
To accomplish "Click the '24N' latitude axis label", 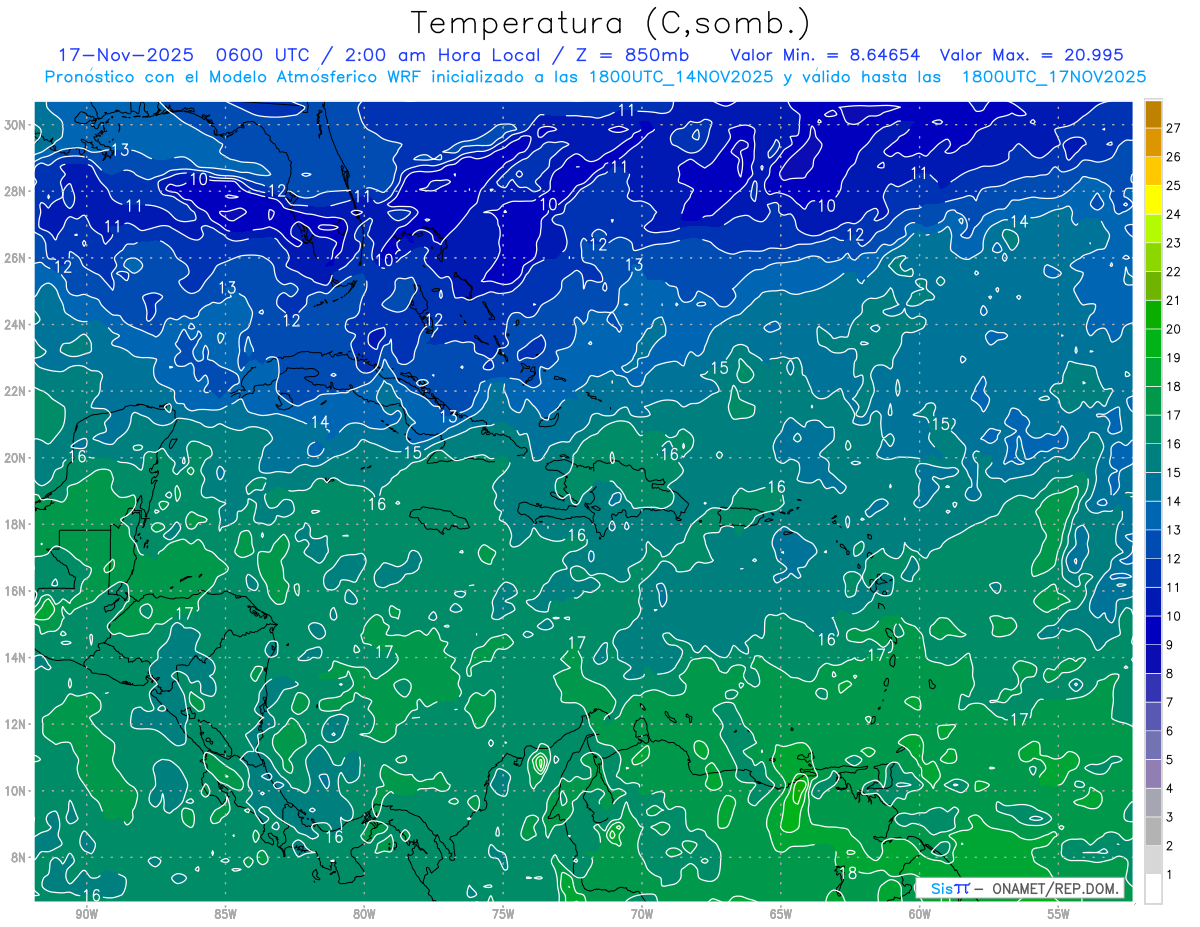I will coord(16,324).
